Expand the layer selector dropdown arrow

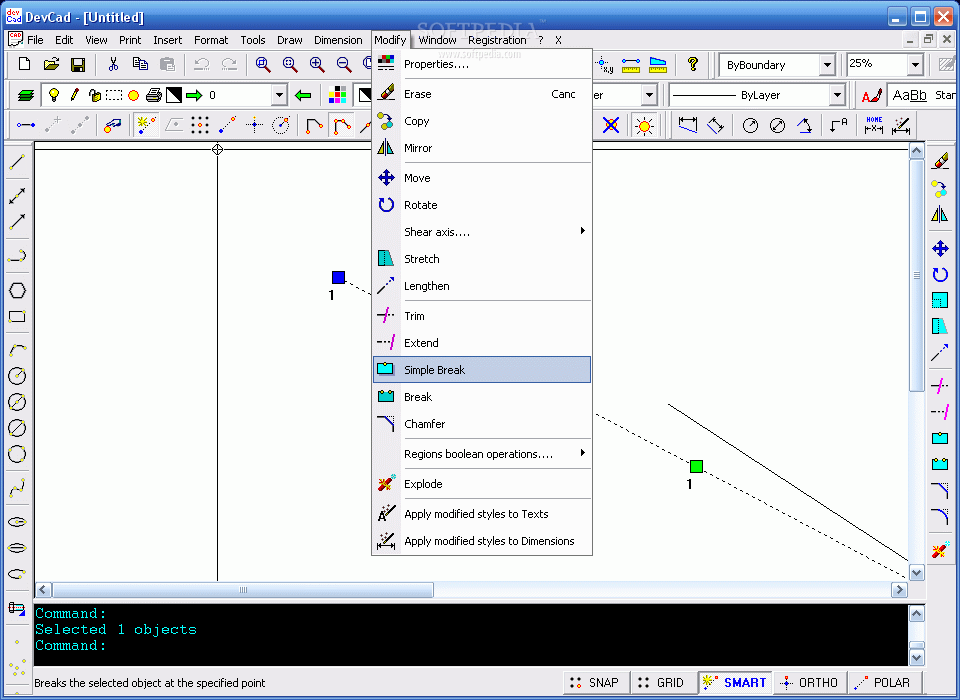pos(279,95)
